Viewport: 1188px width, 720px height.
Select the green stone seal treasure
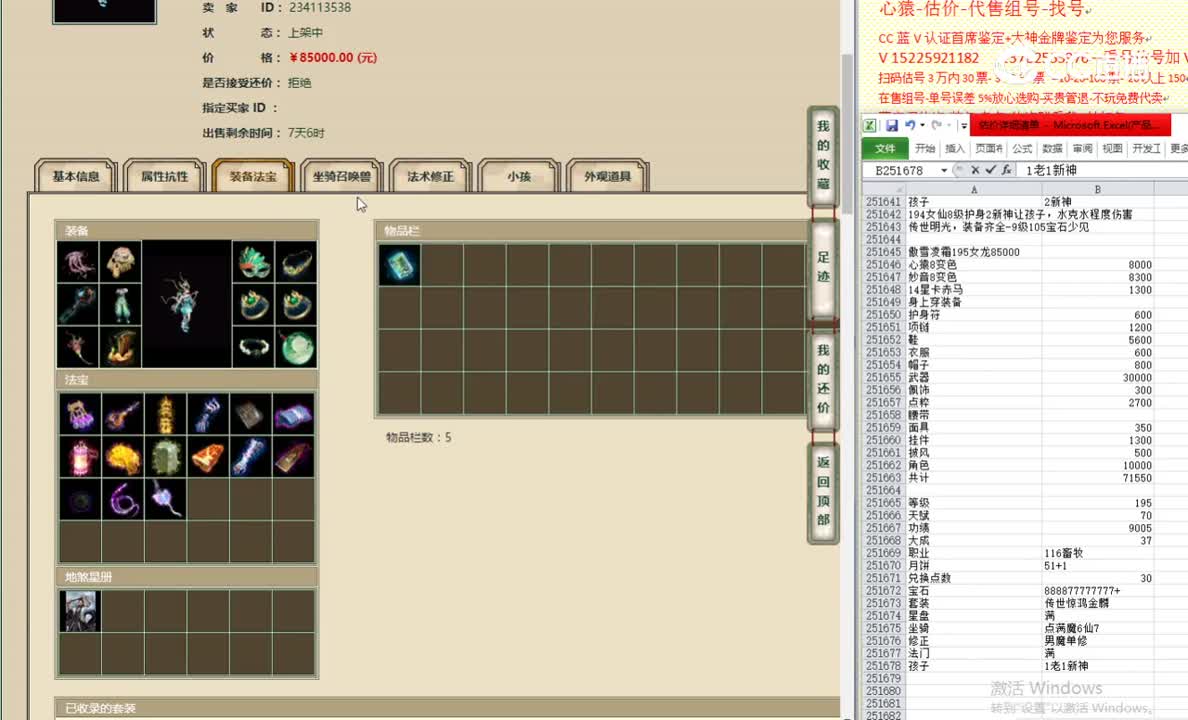pos(165,456)
